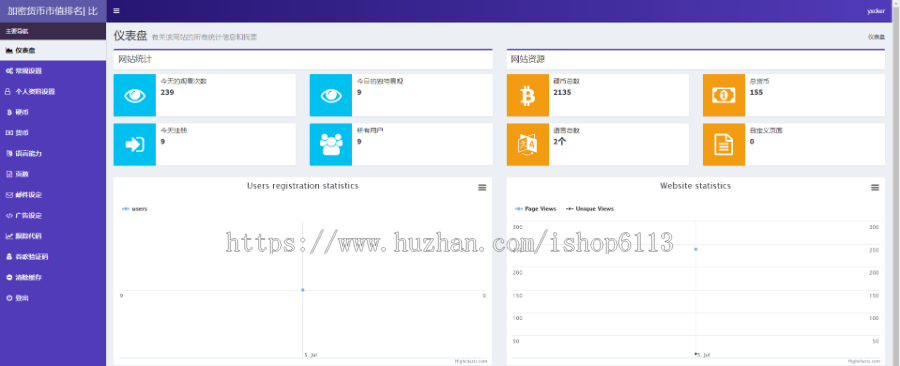This screenshot has height=366, width=900.
Task: Toggle the sidebar with the hamburger icon
Action: pos(117,11)
